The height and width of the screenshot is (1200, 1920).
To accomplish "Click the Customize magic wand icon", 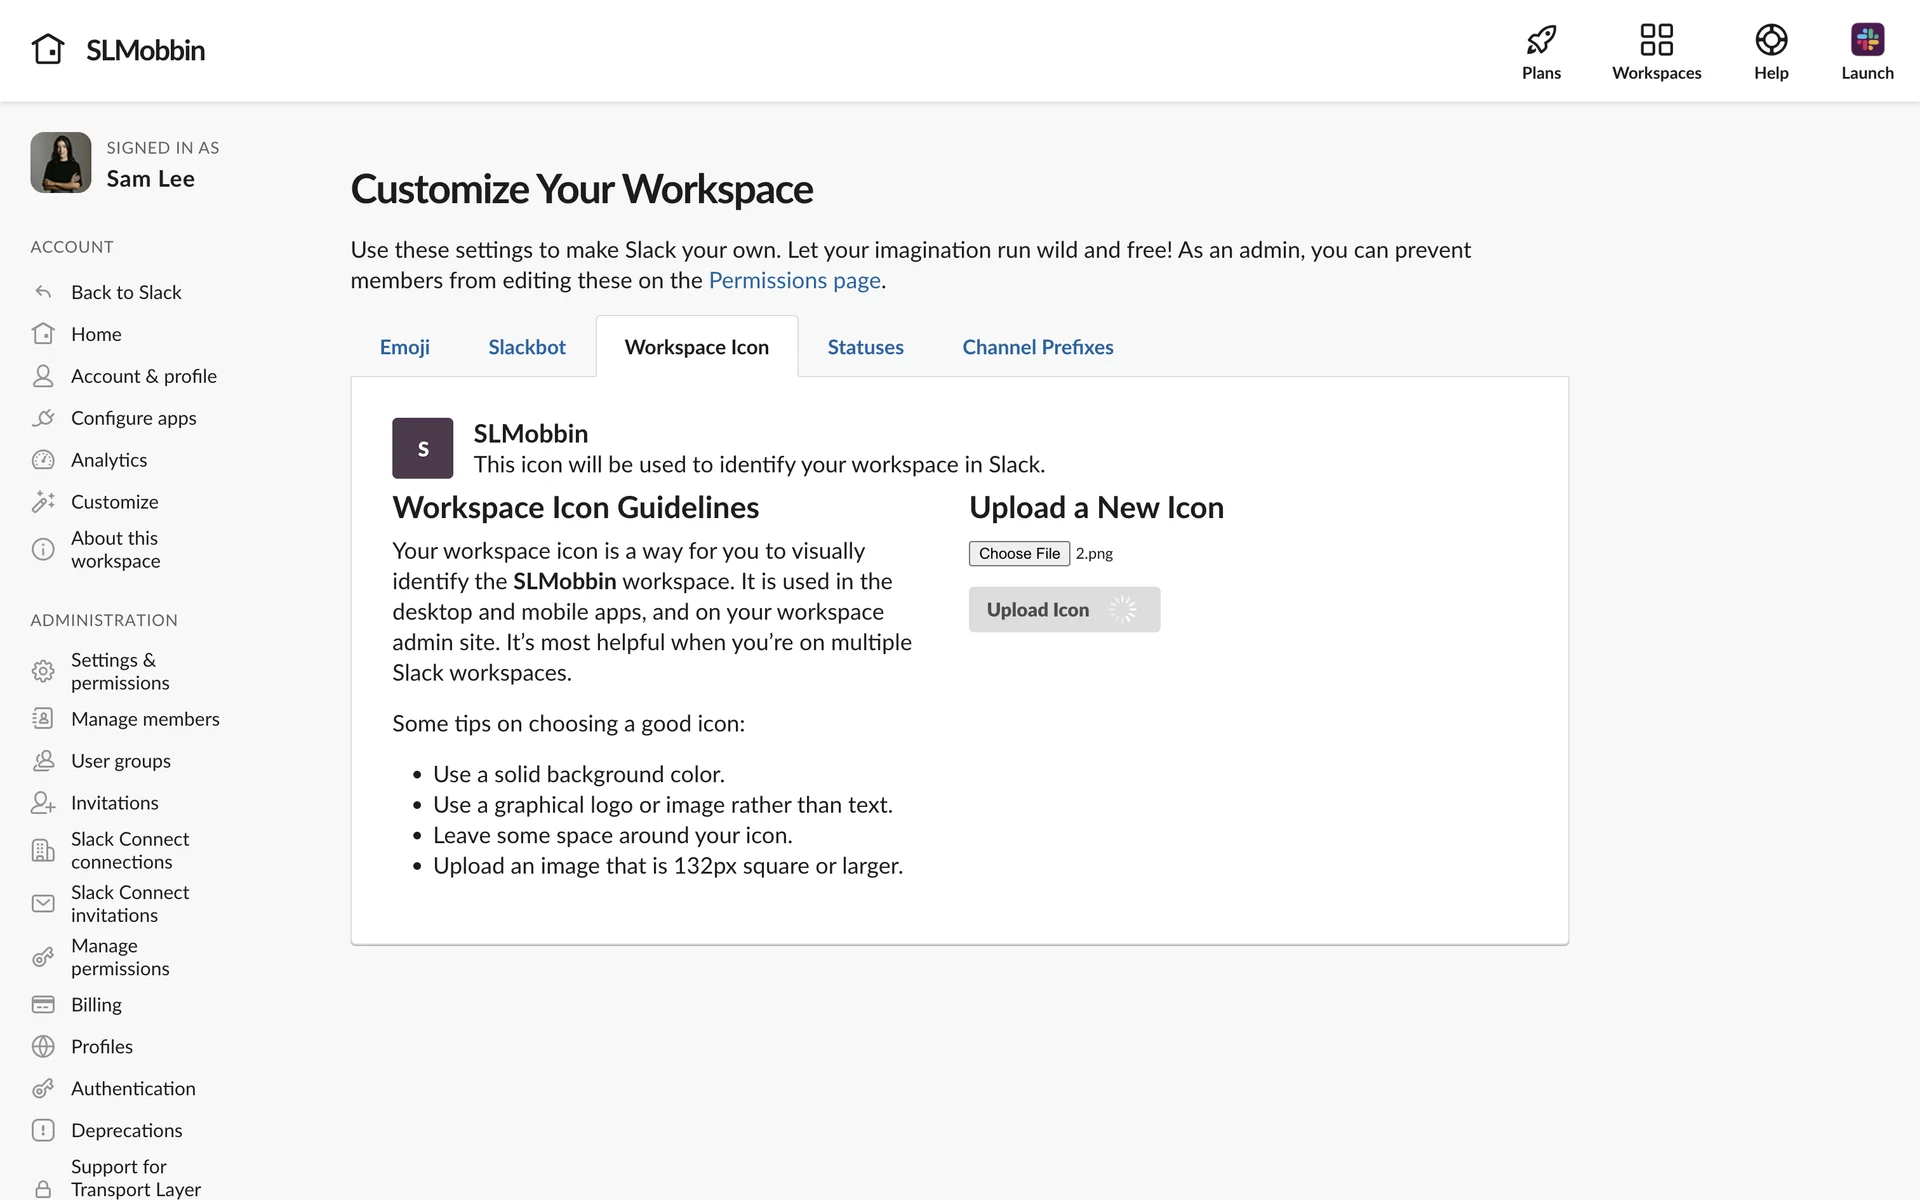I will click(43, 502).
